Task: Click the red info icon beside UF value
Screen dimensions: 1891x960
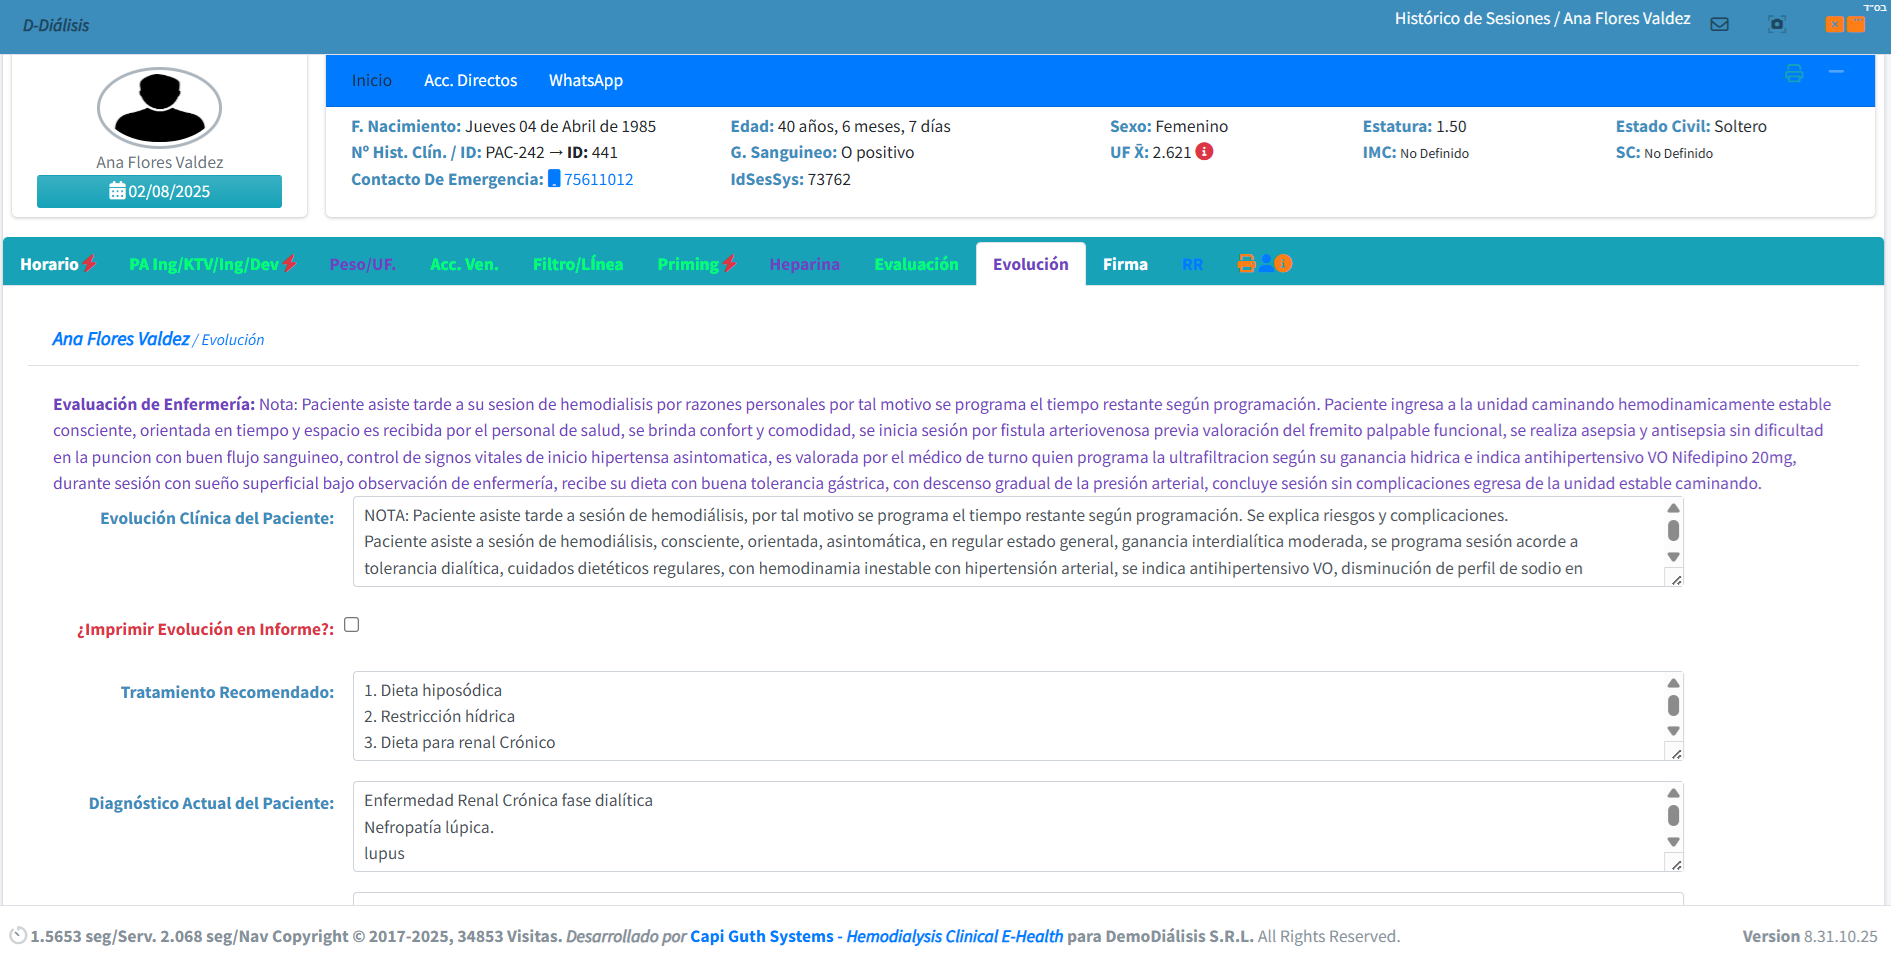Action: coord(1205,152)
